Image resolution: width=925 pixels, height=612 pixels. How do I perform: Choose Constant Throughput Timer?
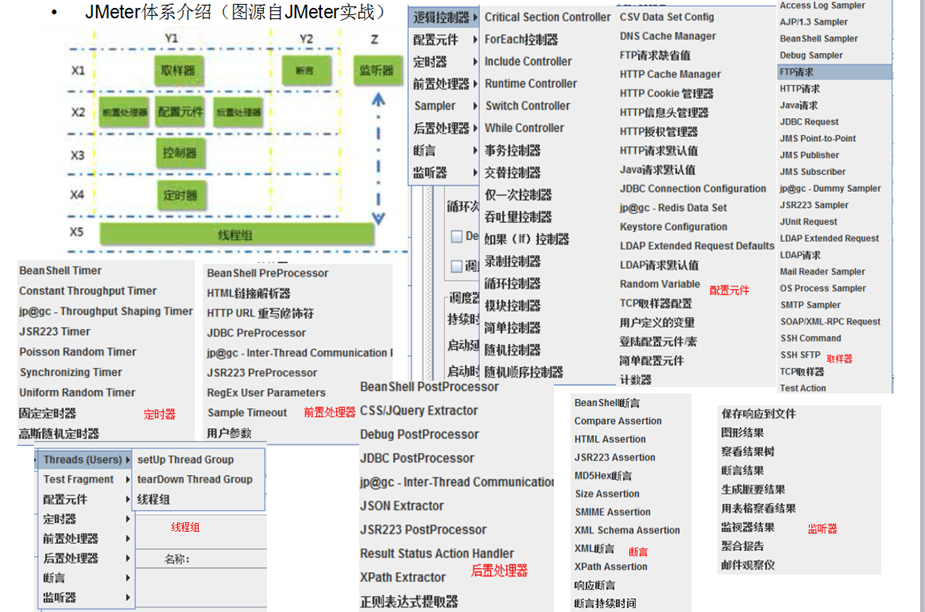point(87,291)
